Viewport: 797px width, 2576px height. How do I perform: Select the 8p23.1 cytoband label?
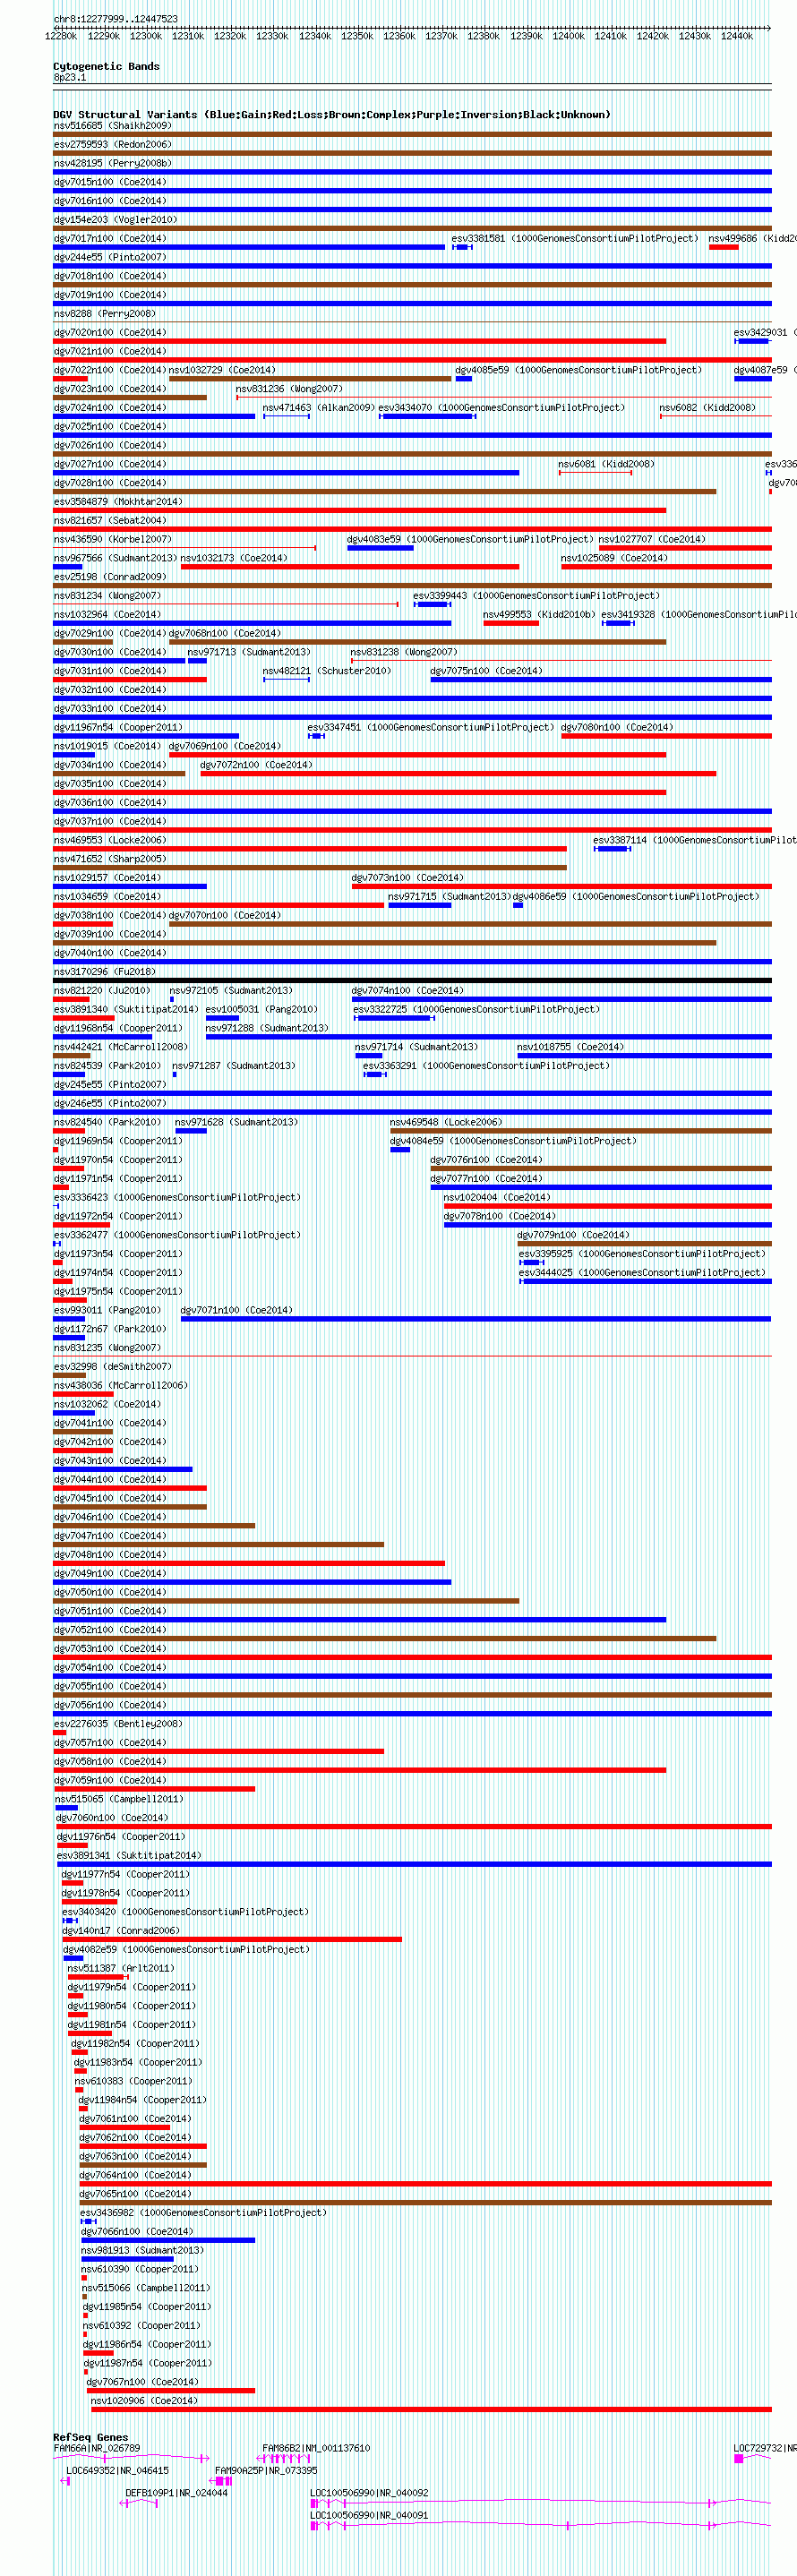(x=70, y=77)
